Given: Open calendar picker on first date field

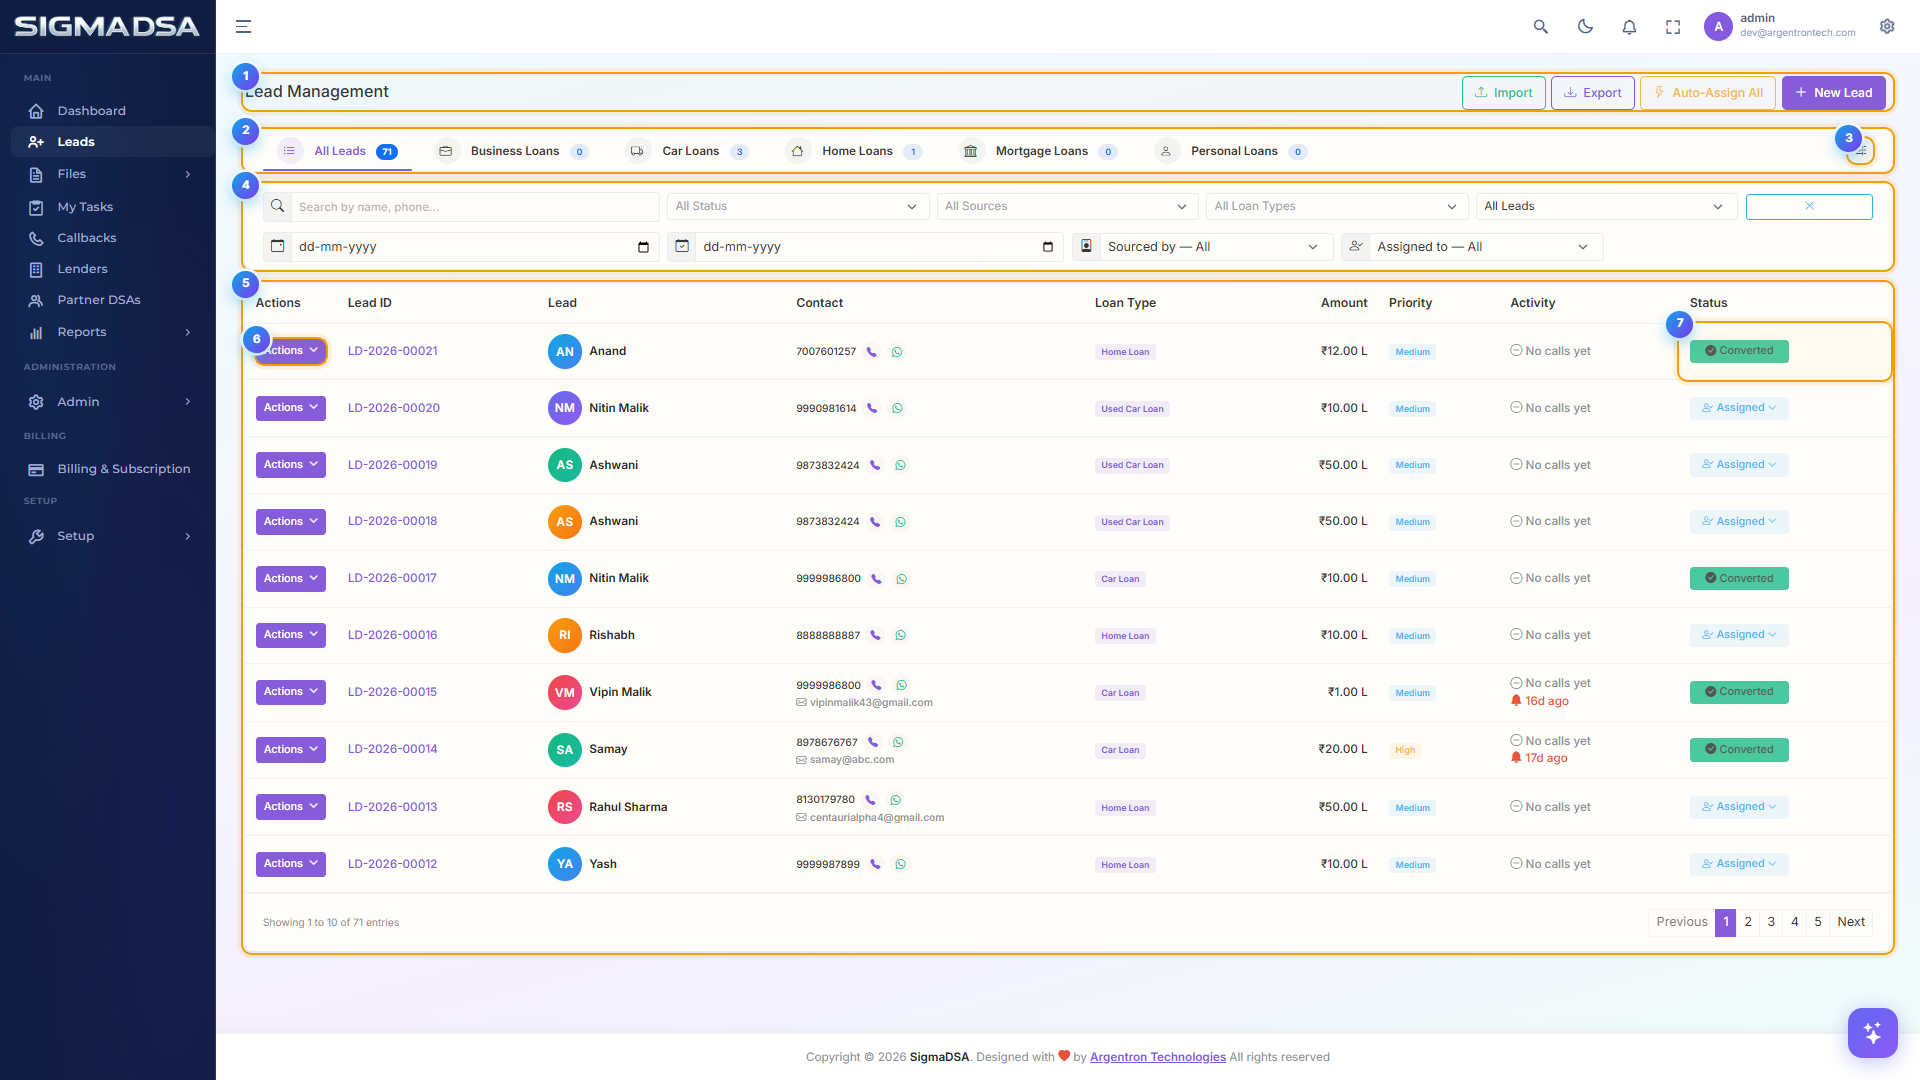Looking at the screenshot, I should coord(643,247).
